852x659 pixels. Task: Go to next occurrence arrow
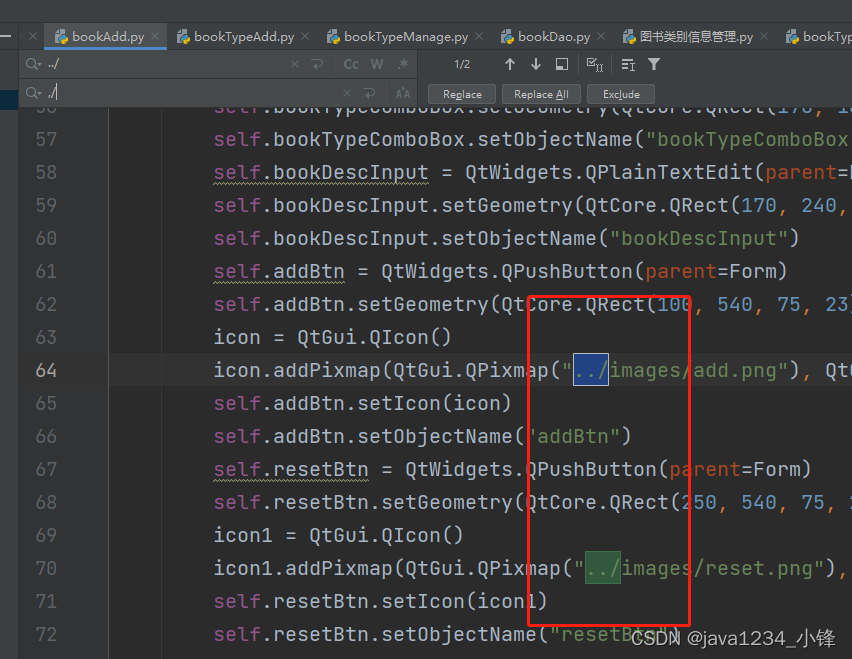coord(536,64)
